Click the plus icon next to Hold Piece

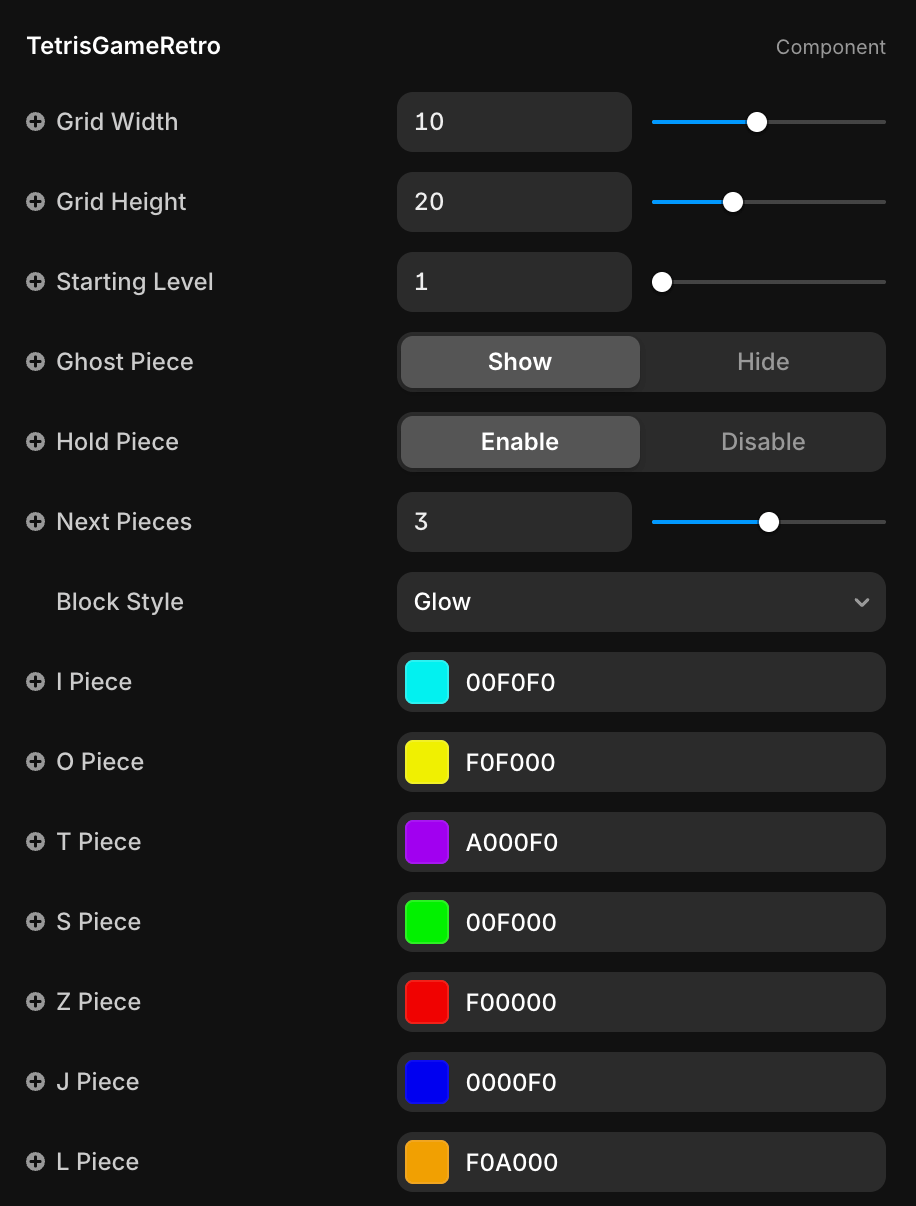pyautogui.click(x=36, y=442)
